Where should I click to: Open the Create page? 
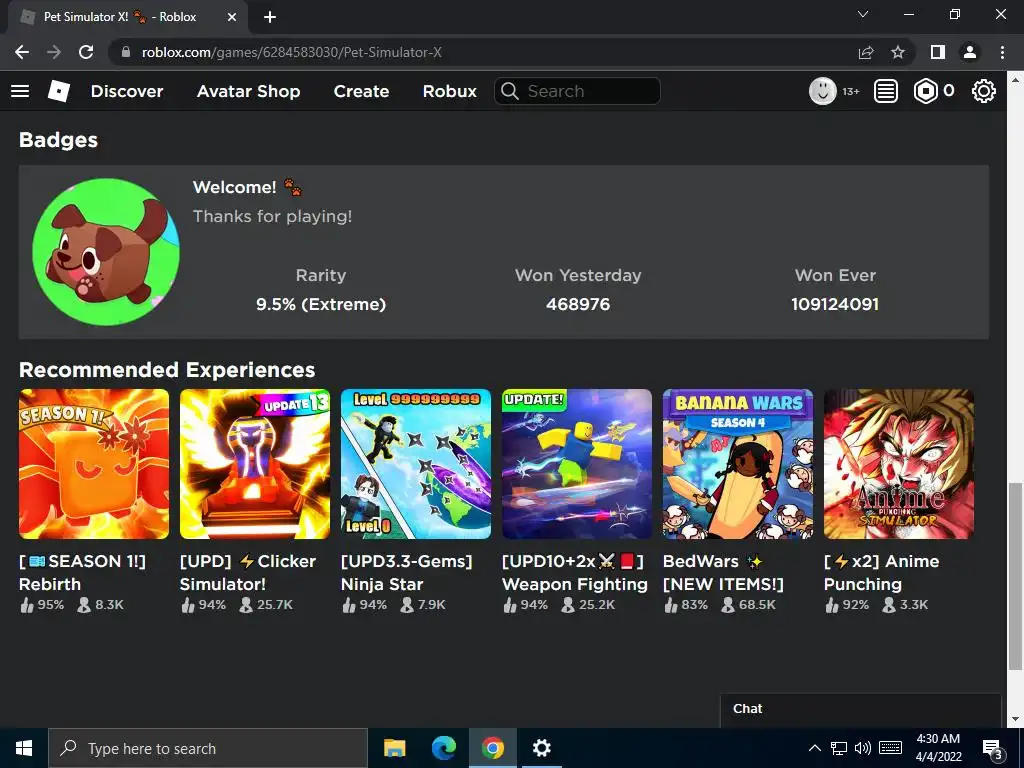click(361, 91)
